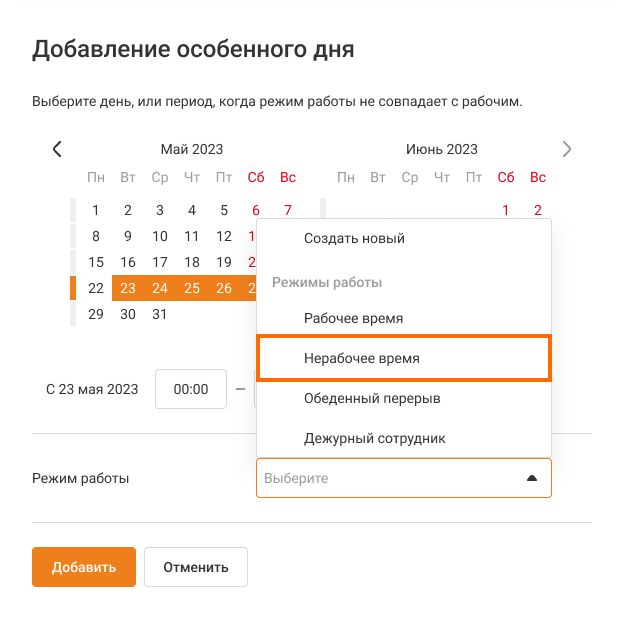Screen dimensions: 624x619
Task: Select May 10 date cell
Action: coord(160,236)
